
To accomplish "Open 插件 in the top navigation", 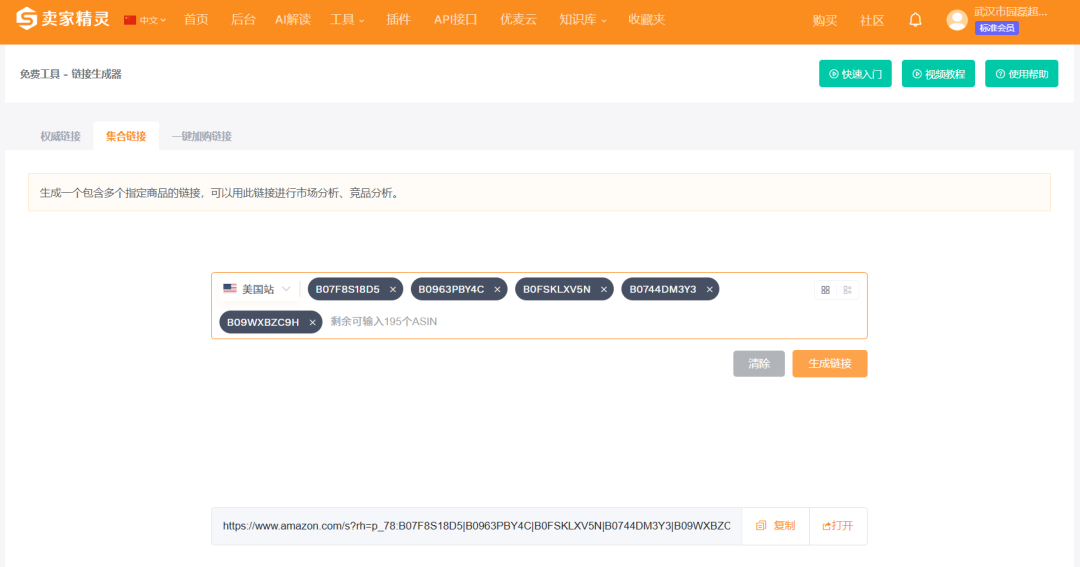I will (x=398, y=20).
